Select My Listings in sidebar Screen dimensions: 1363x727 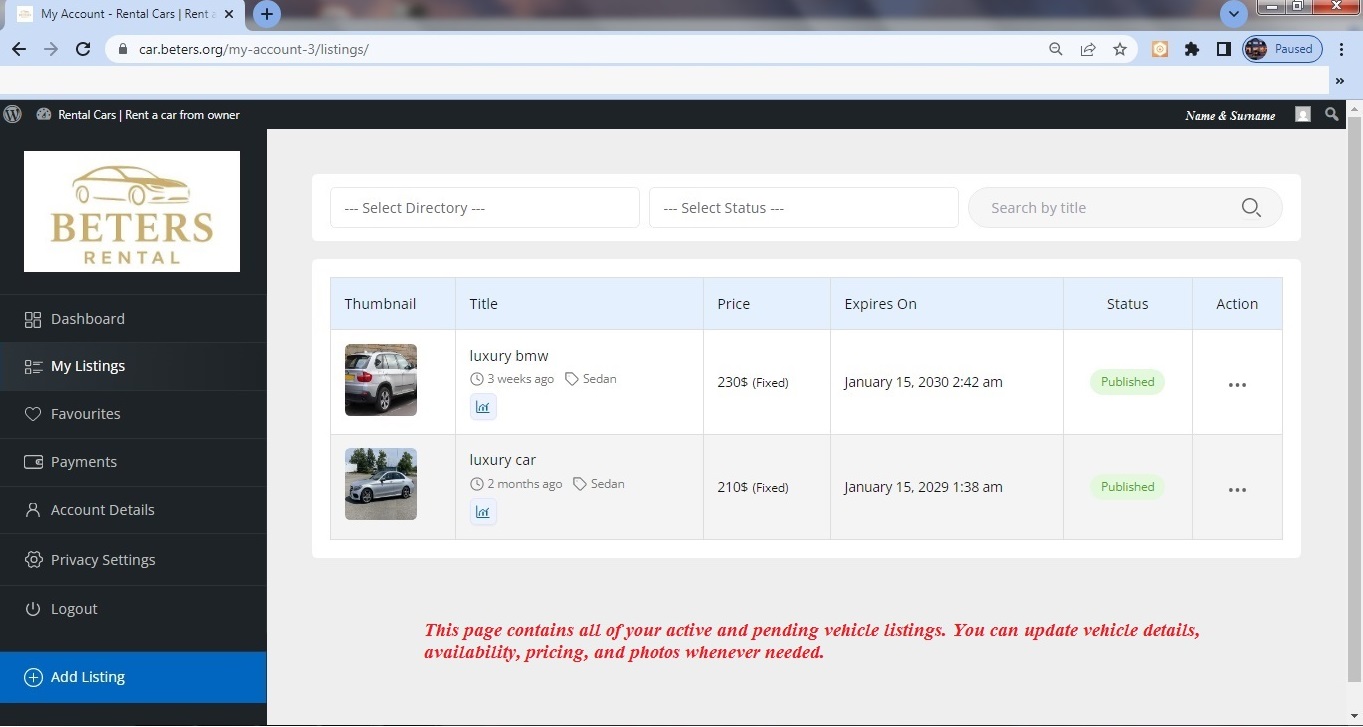[x=133, y=366]
